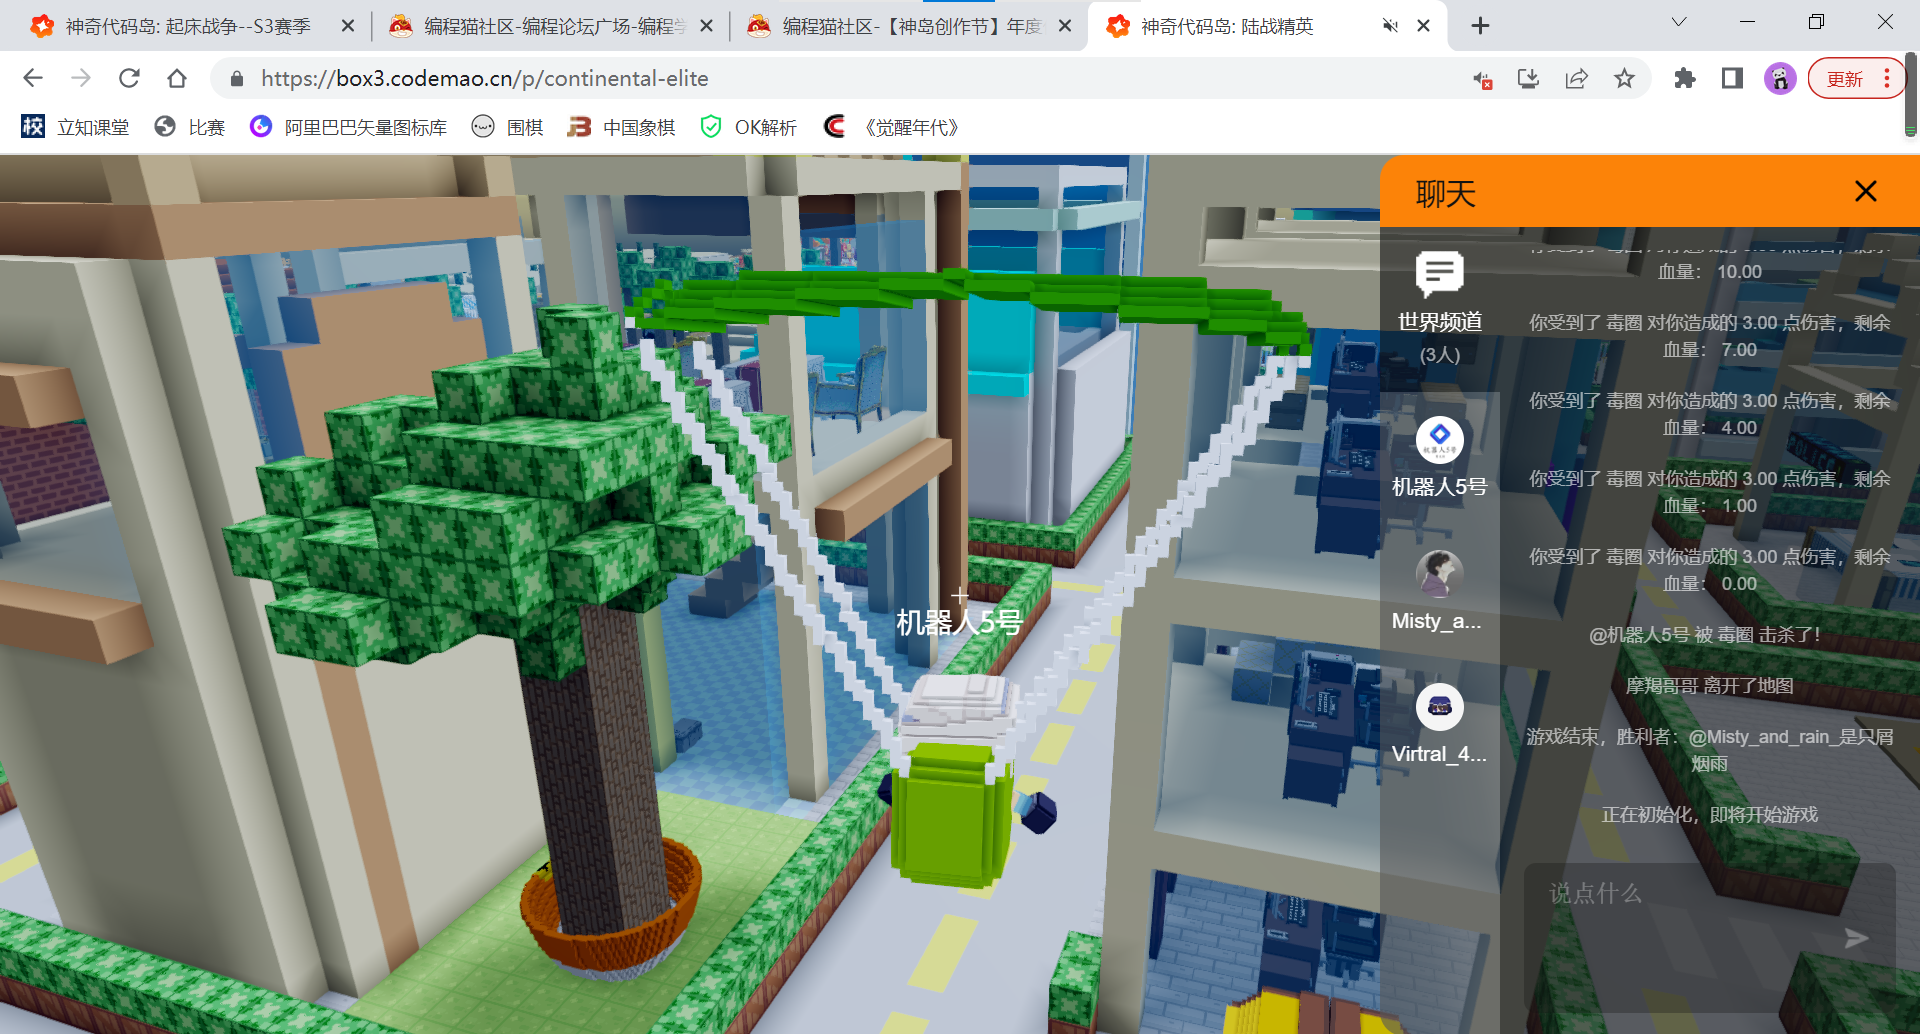Click the 摩羯哥哥 离开了地图 message

click(x=1709, y=686)
